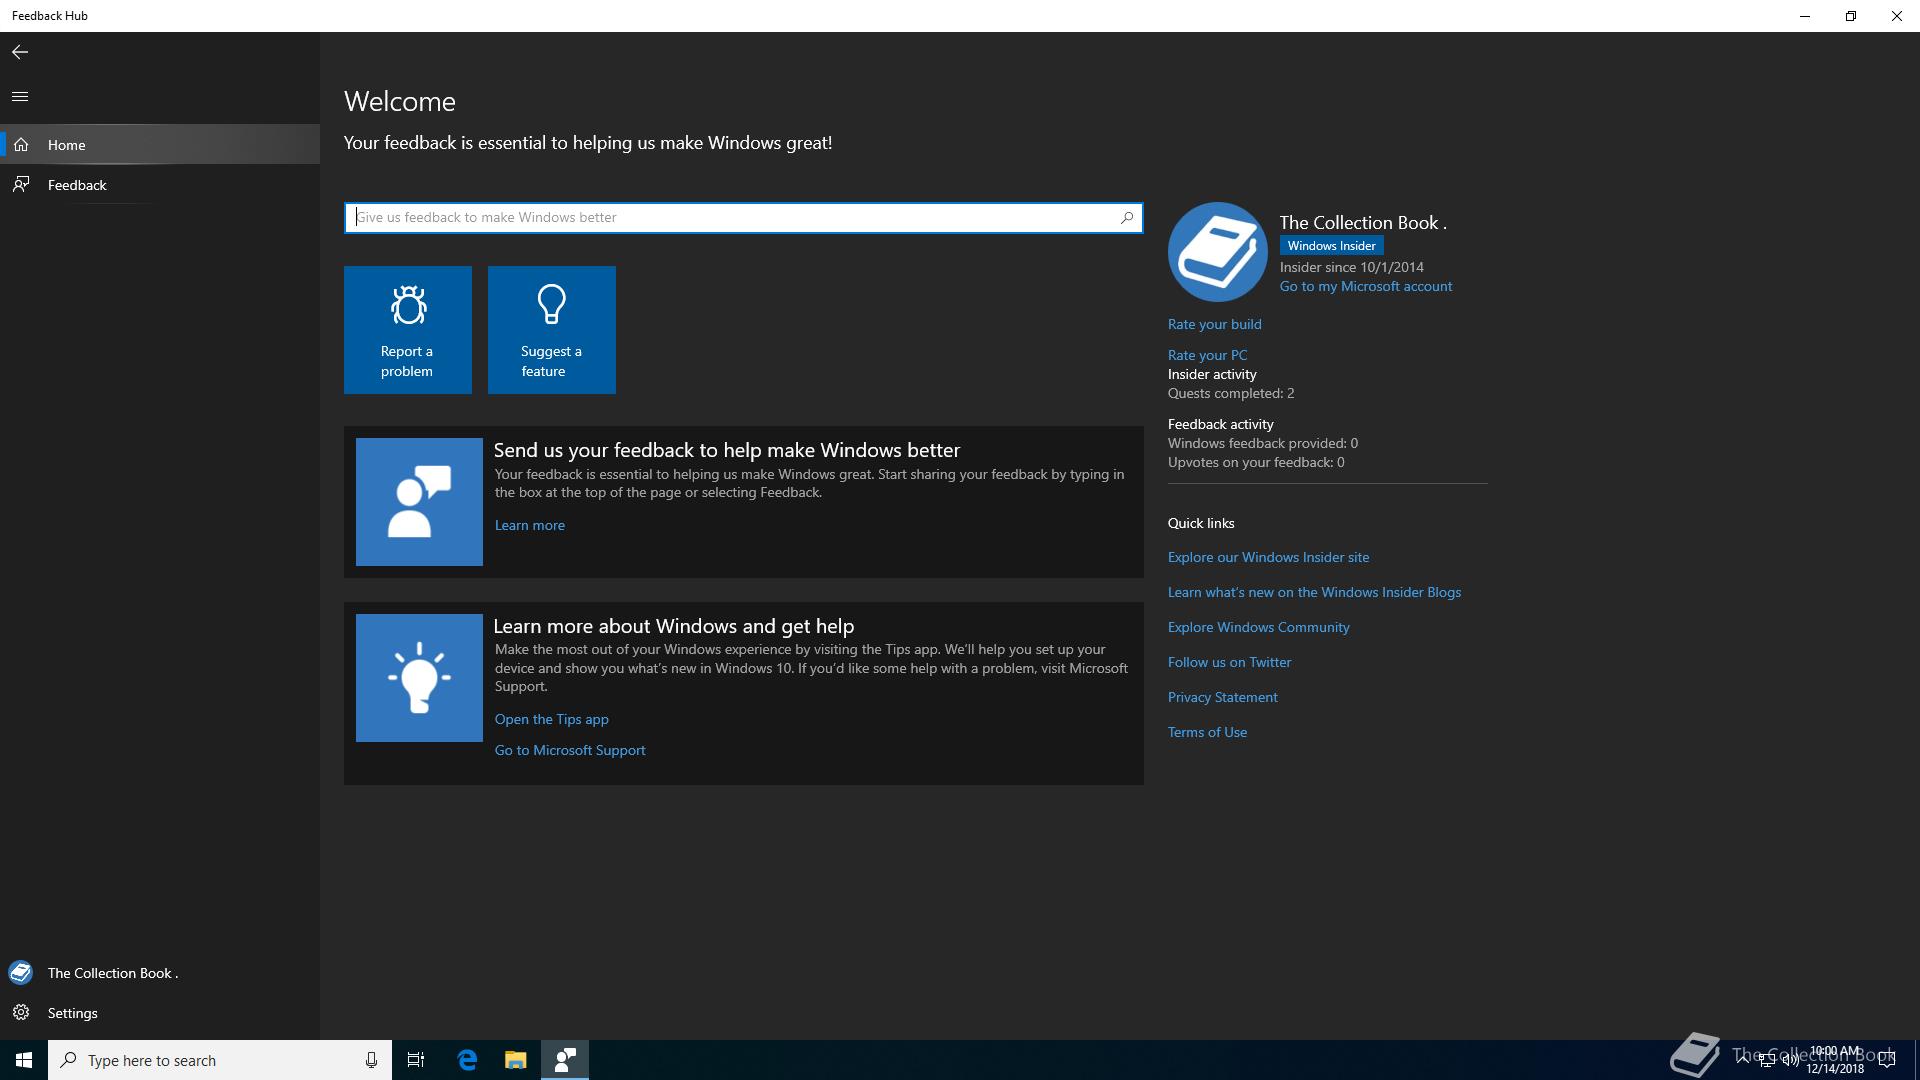Close the Feedback Hub window

[1897, 16]
